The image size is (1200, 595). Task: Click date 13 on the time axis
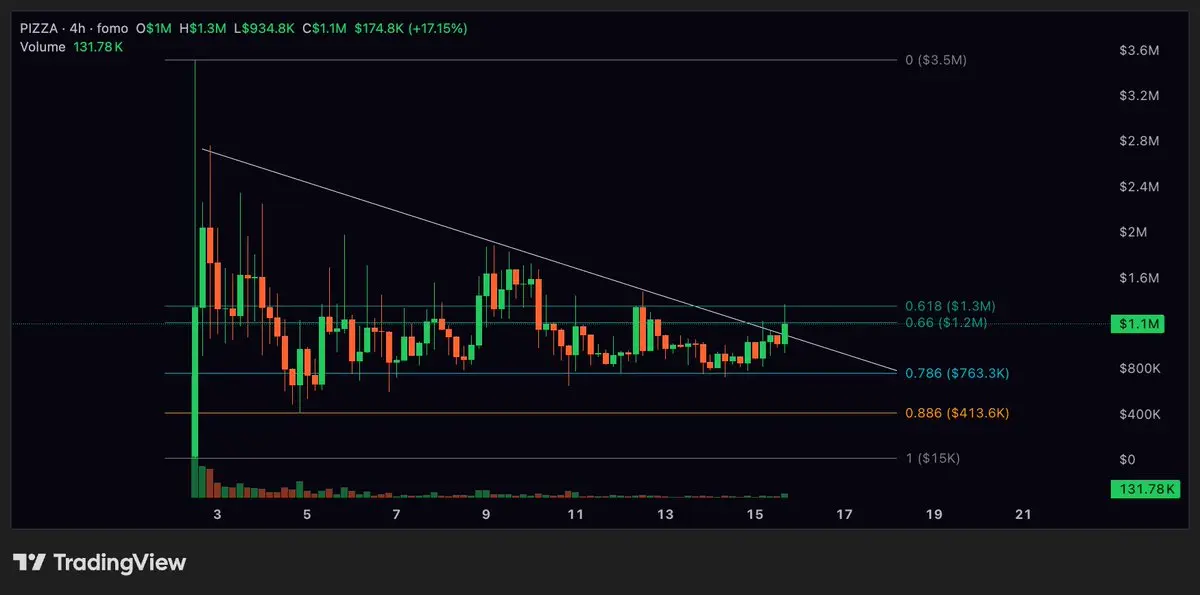tap(665, 514)
